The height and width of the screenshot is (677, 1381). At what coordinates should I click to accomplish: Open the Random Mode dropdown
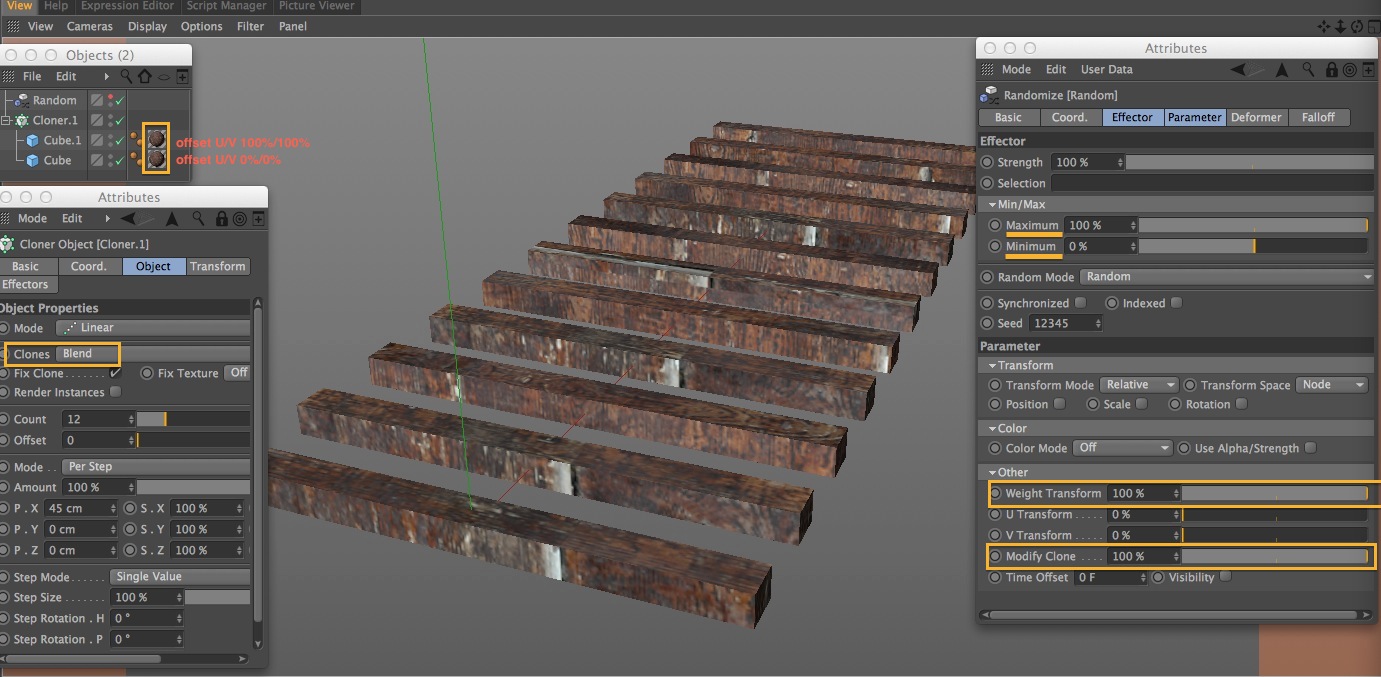pyautogui.click(x=1228, y=277)
